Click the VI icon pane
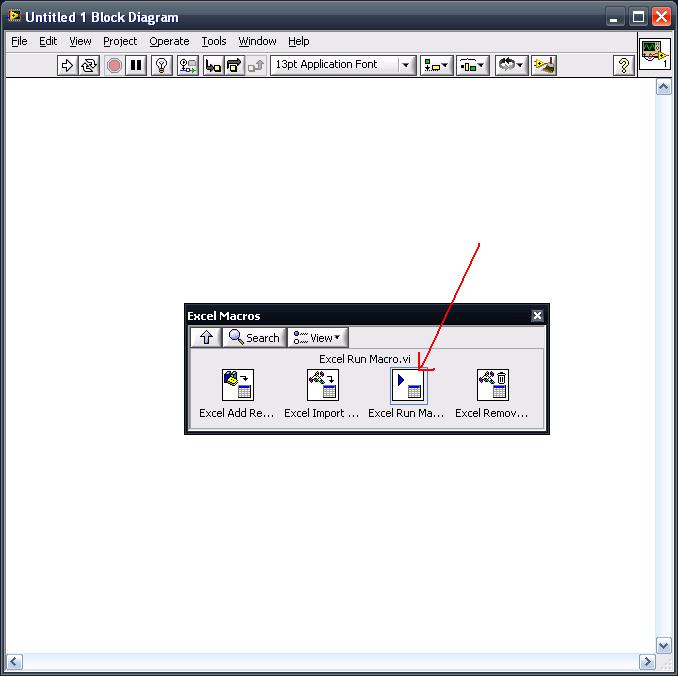Screen dimensions: 678x676 [x=655, y=54]
